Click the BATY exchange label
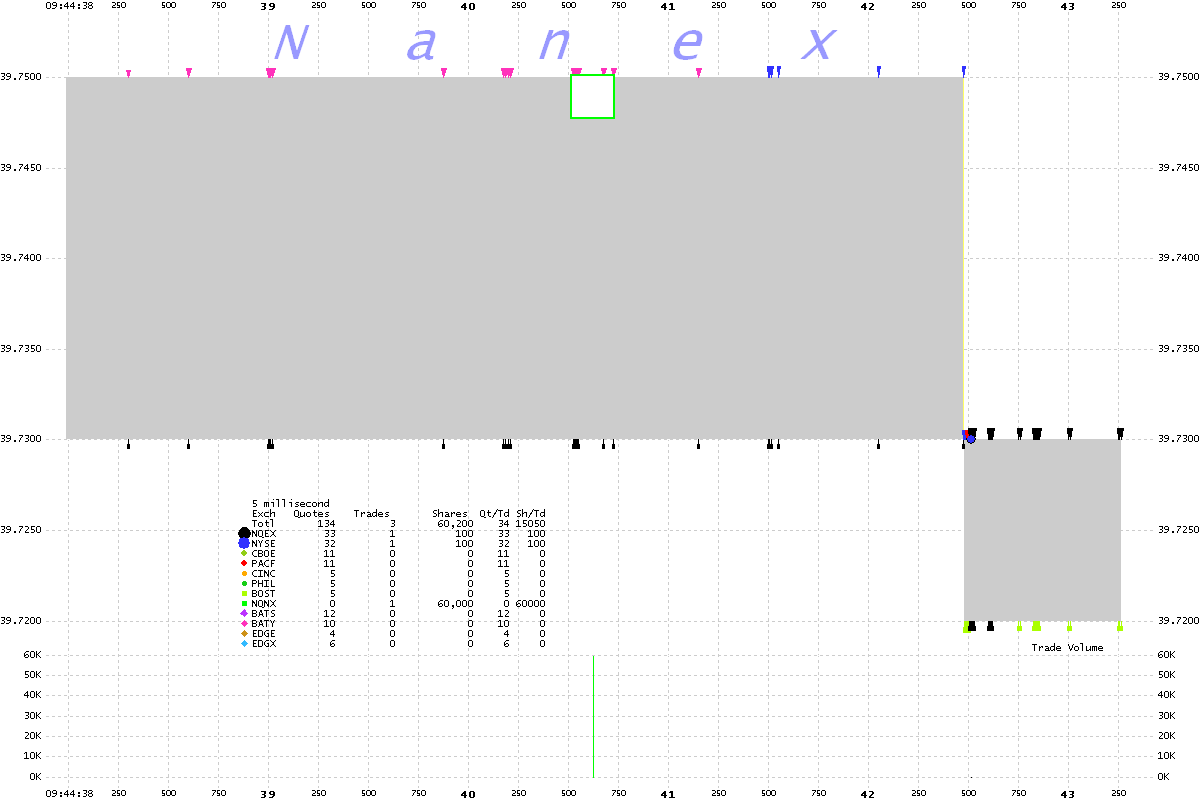1200x800 pixels. point(264,624)
